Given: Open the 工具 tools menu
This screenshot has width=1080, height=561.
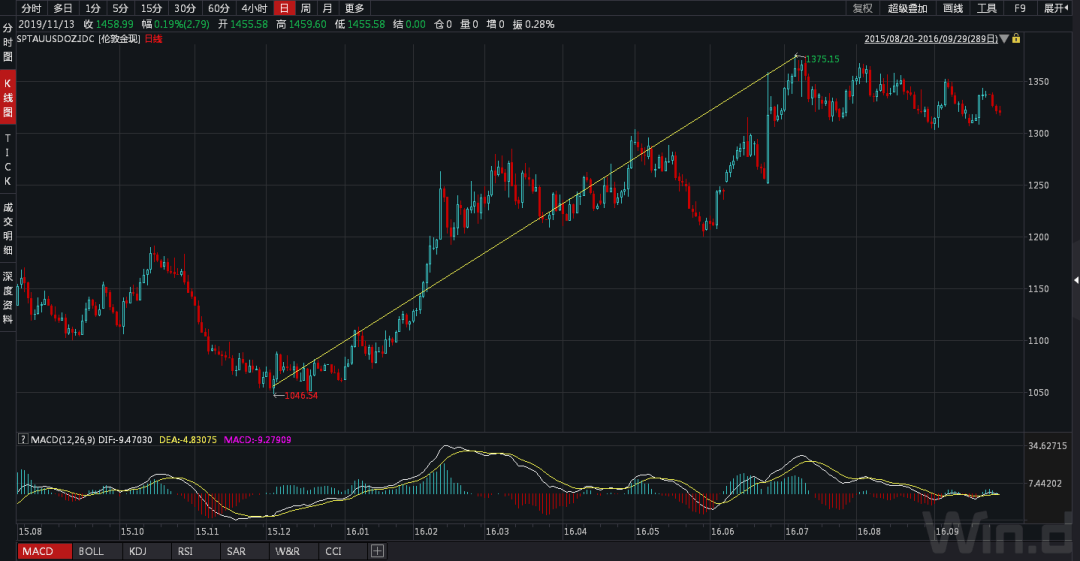Looking at the screenshot, I should (x=986, y=8).
